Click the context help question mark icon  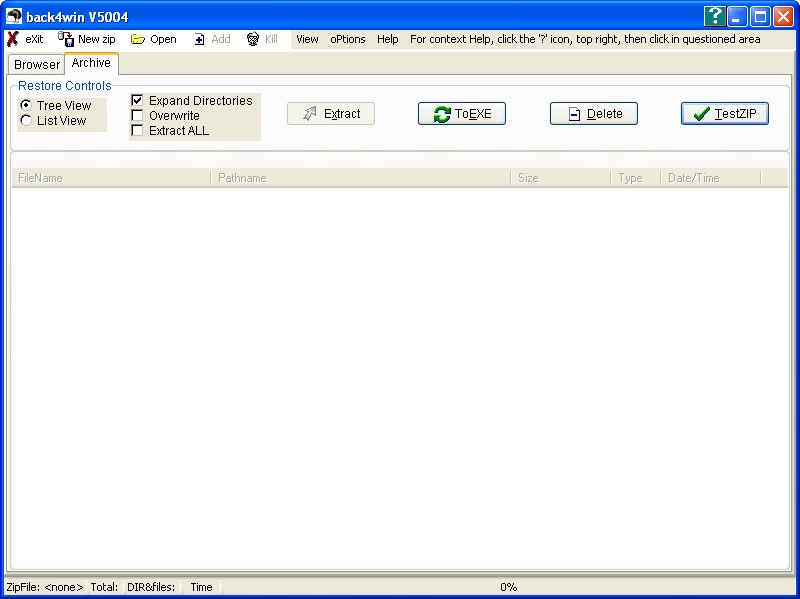pos(714,16)
